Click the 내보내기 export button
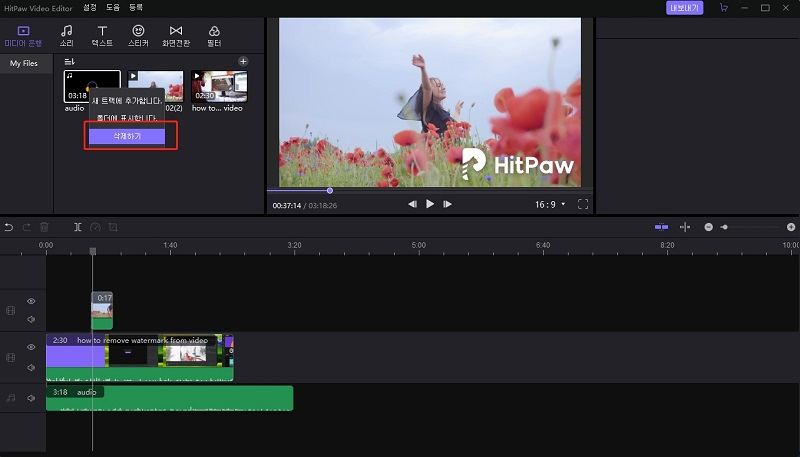The width and height of the screenshot is (800, 457). pyautogui.click(x=684, y=8)
